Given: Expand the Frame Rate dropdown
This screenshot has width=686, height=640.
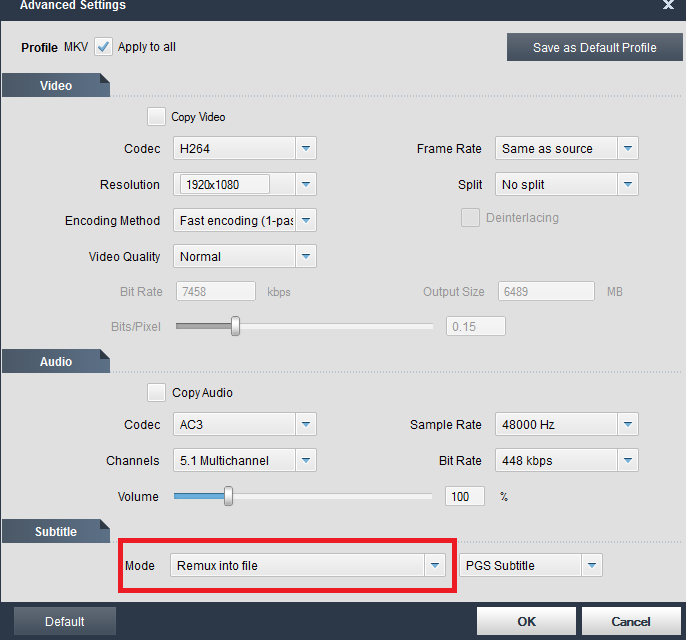Looking at the screenshot, I should pos(628,148).
